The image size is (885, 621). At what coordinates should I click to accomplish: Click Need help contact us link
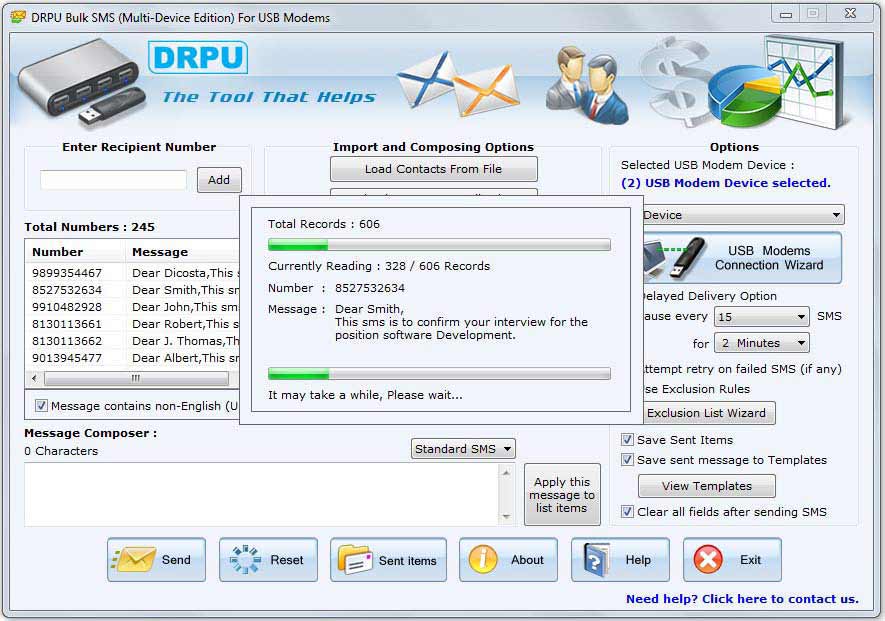point(742,599)
